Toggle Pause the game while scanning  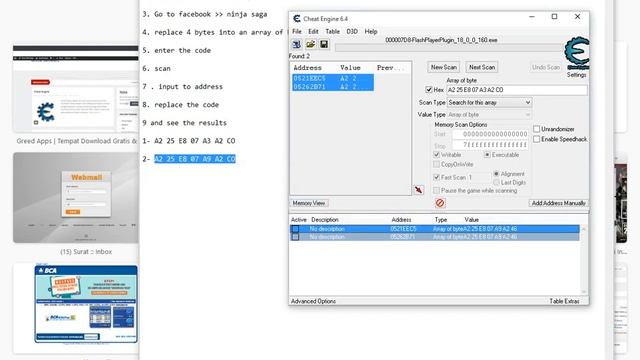436,191
